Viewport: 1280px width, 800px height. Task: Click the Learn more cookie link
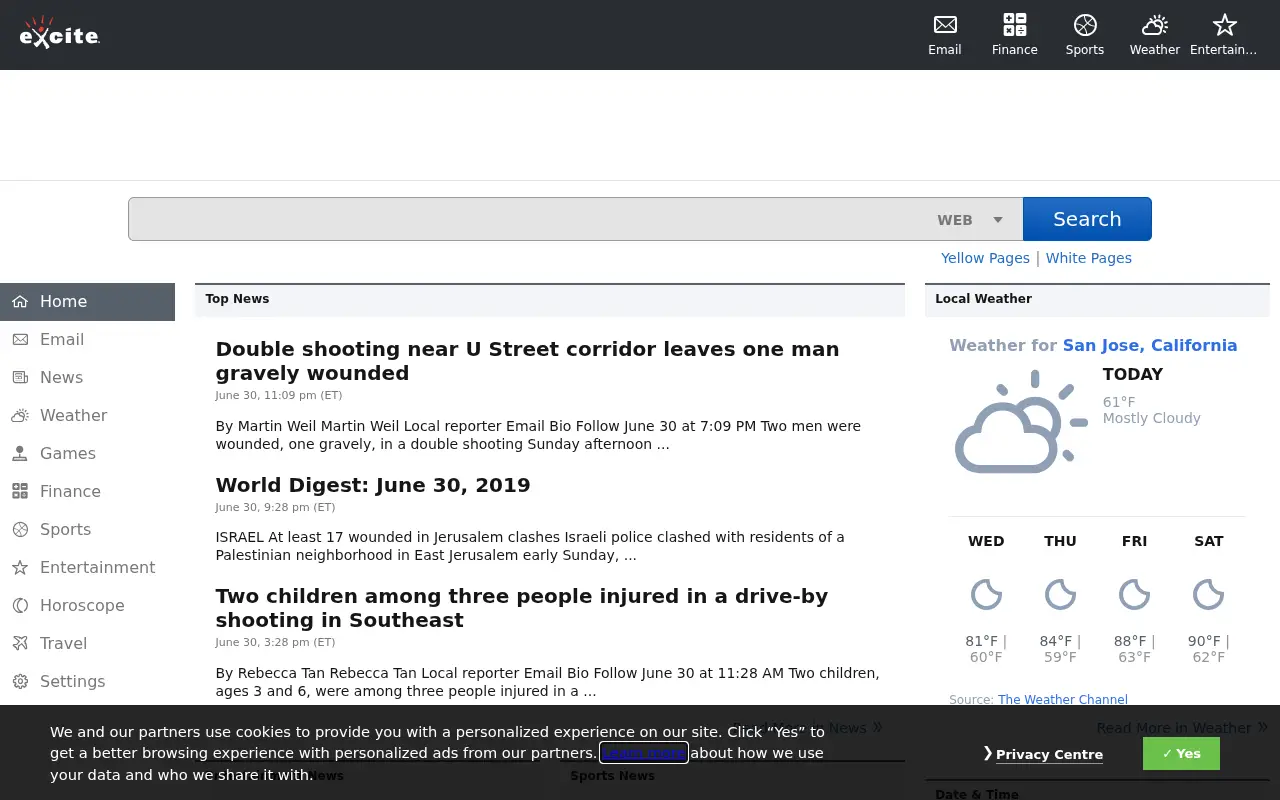[x=644, y=753]
